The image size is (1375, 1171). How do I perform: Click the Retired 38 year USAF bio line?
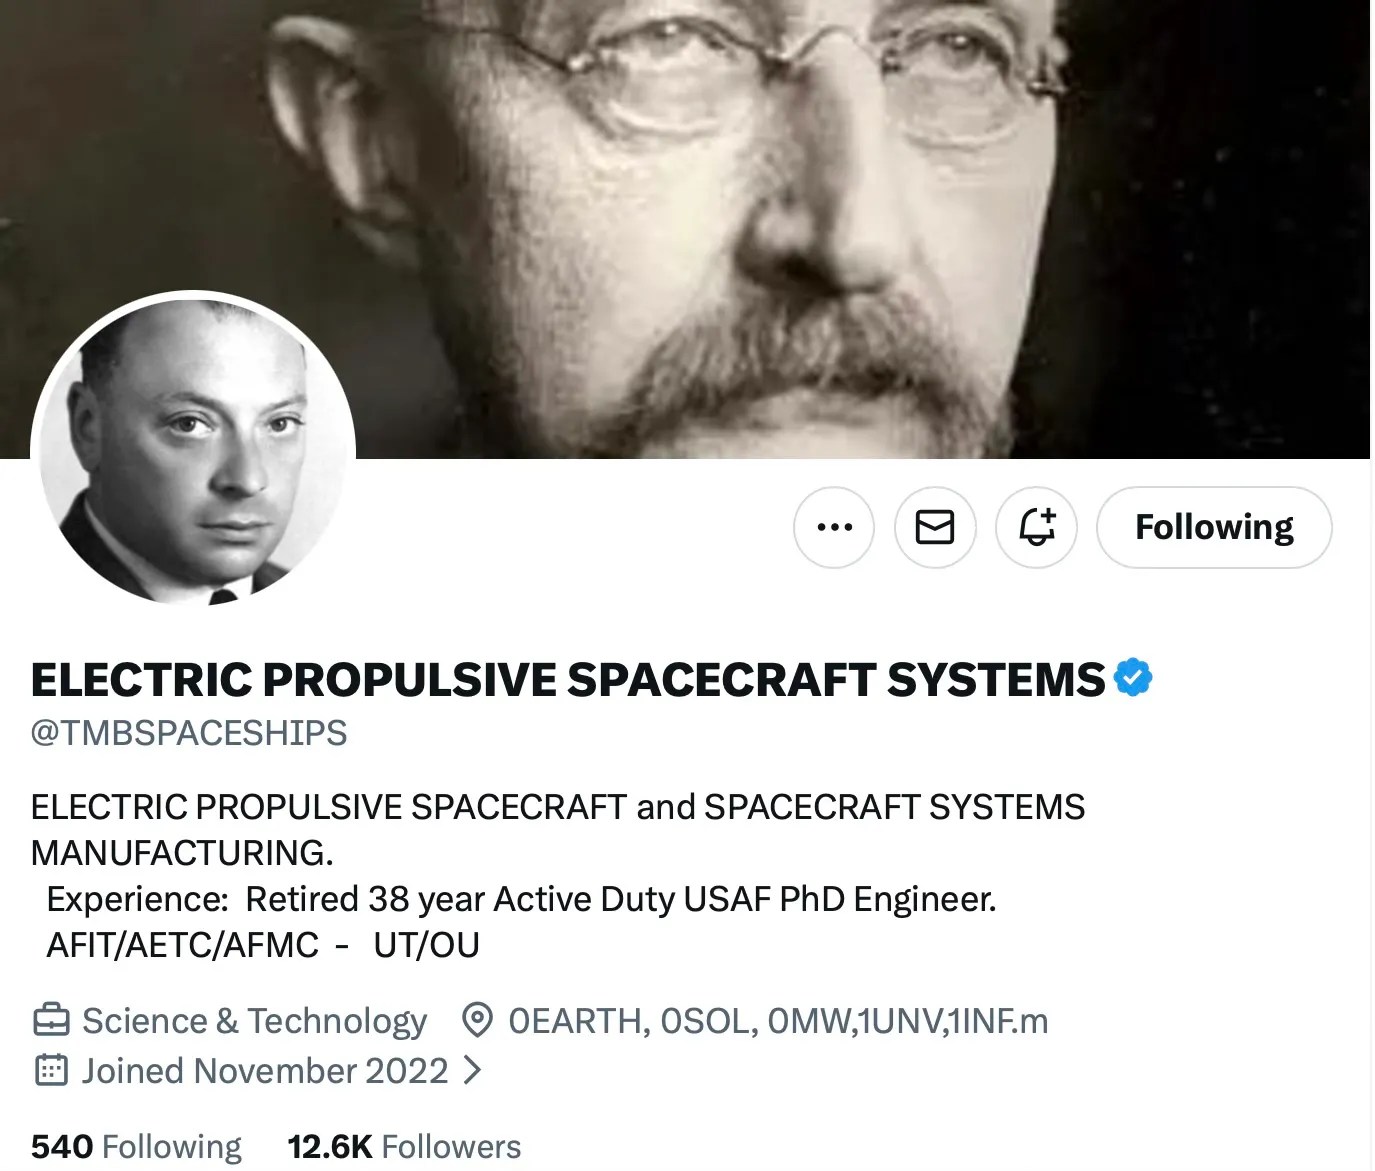[521, 899]
